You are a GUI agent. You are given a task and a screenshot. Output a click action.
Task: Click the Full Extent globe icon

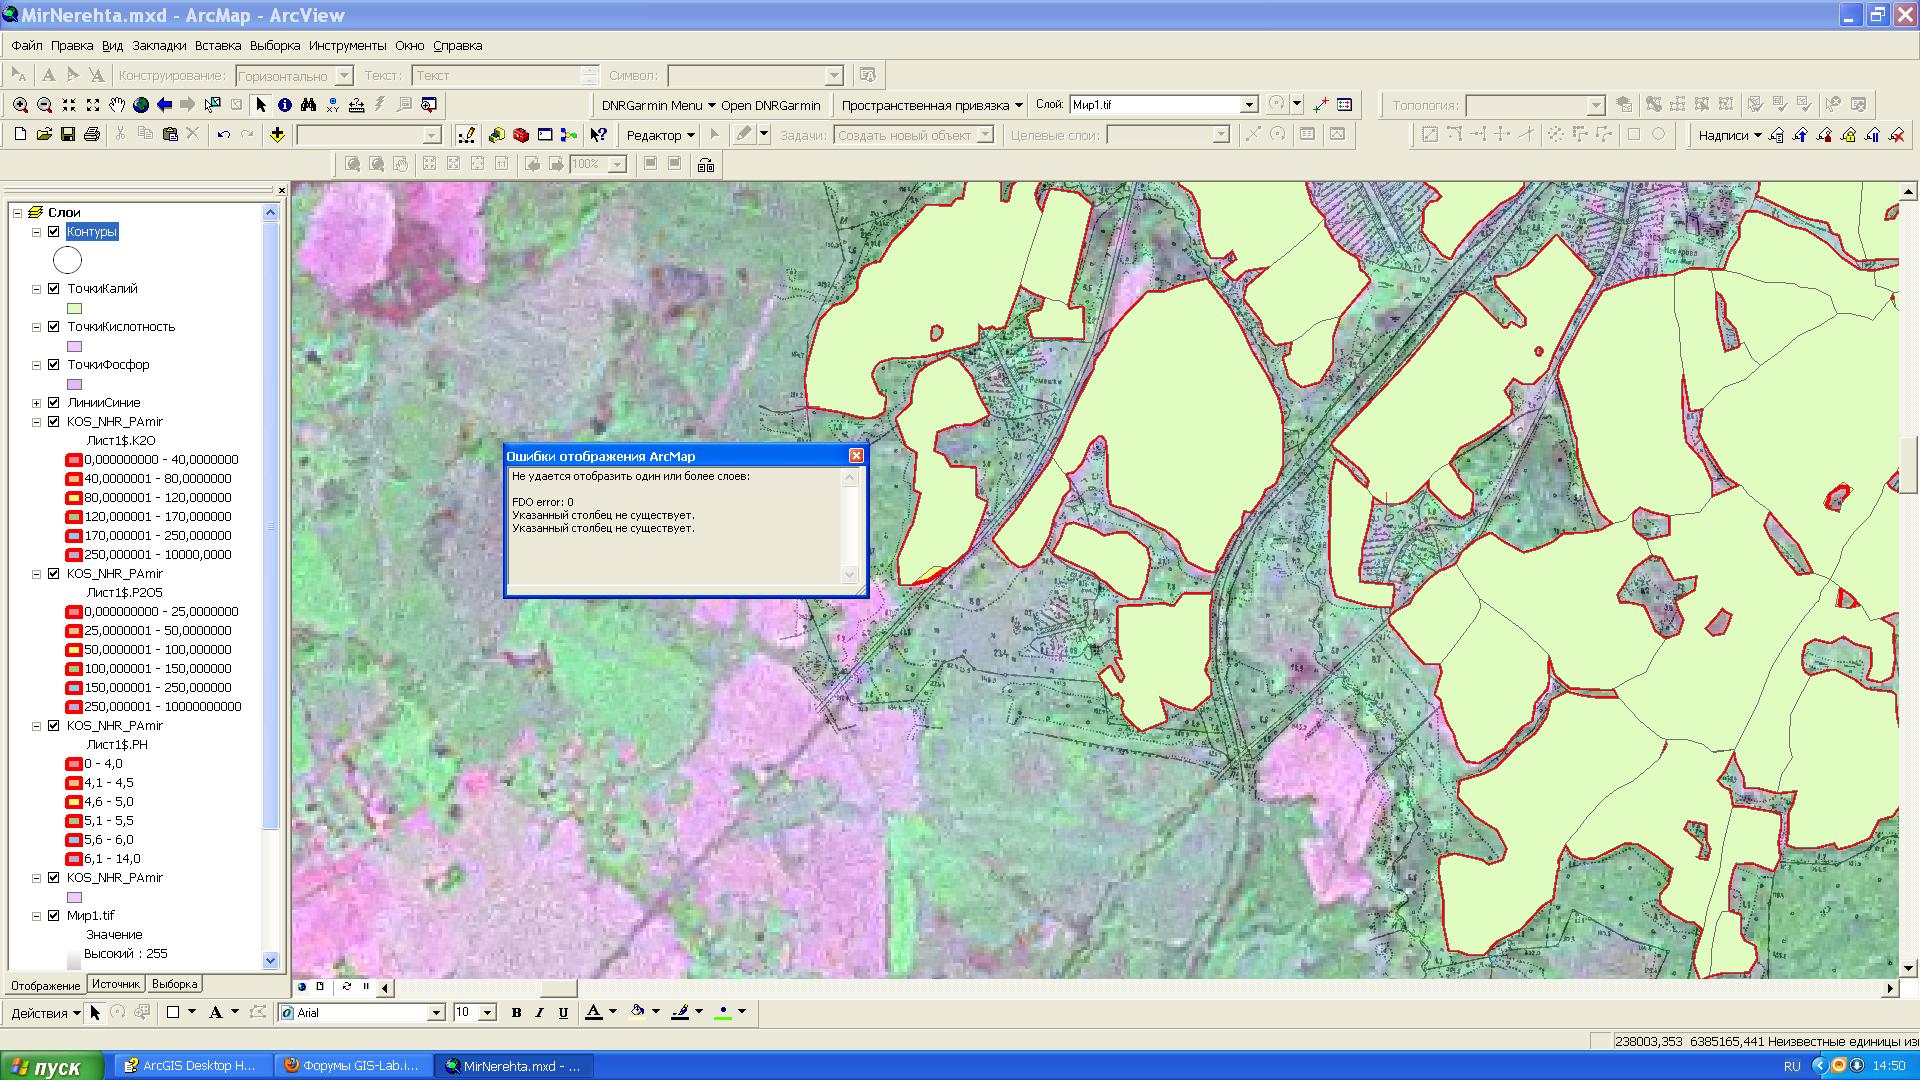[141, 105]
